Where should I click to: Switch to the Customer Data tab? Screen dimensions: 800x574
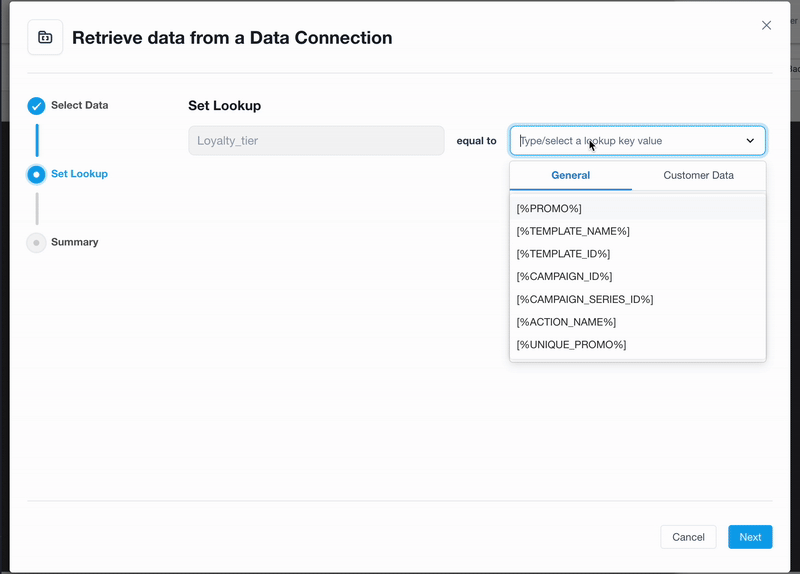[698, 176]
